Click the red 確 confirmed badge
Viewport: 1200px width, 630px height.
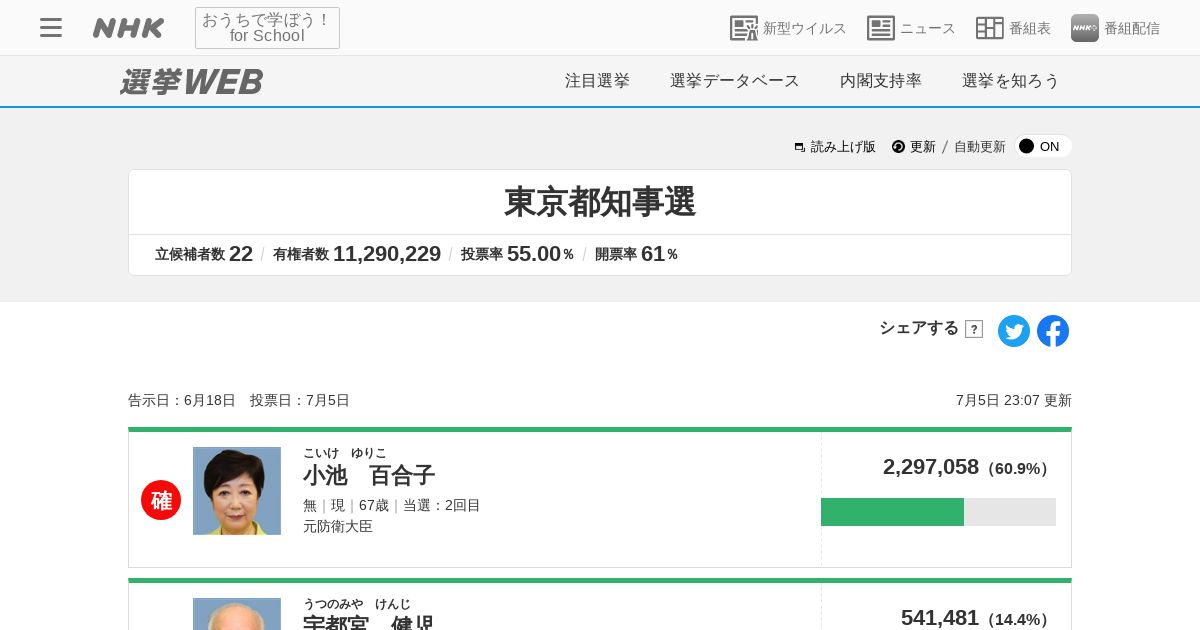pos(161,500)
